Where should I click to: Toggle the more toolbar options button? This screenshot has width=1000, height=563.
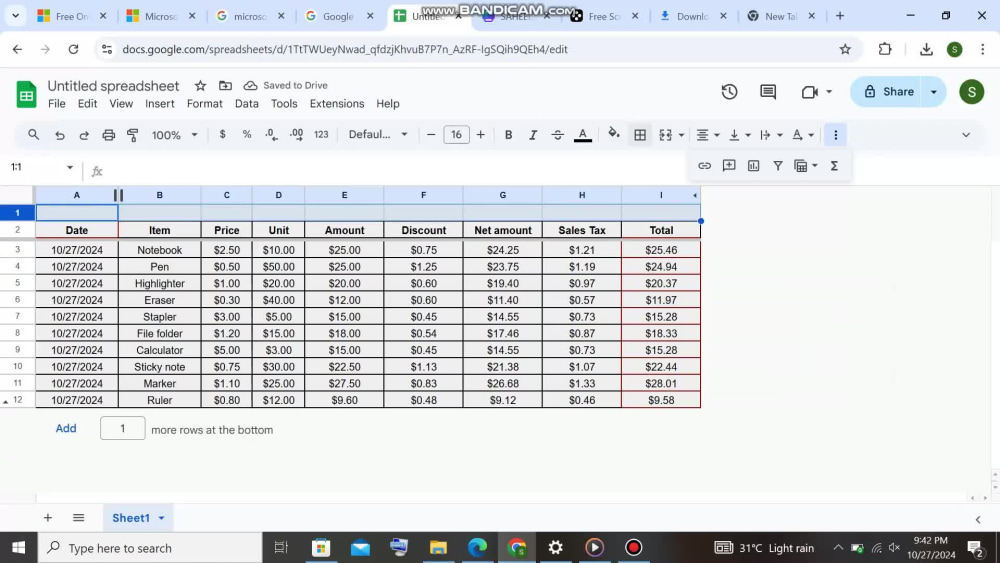(835, 135)
